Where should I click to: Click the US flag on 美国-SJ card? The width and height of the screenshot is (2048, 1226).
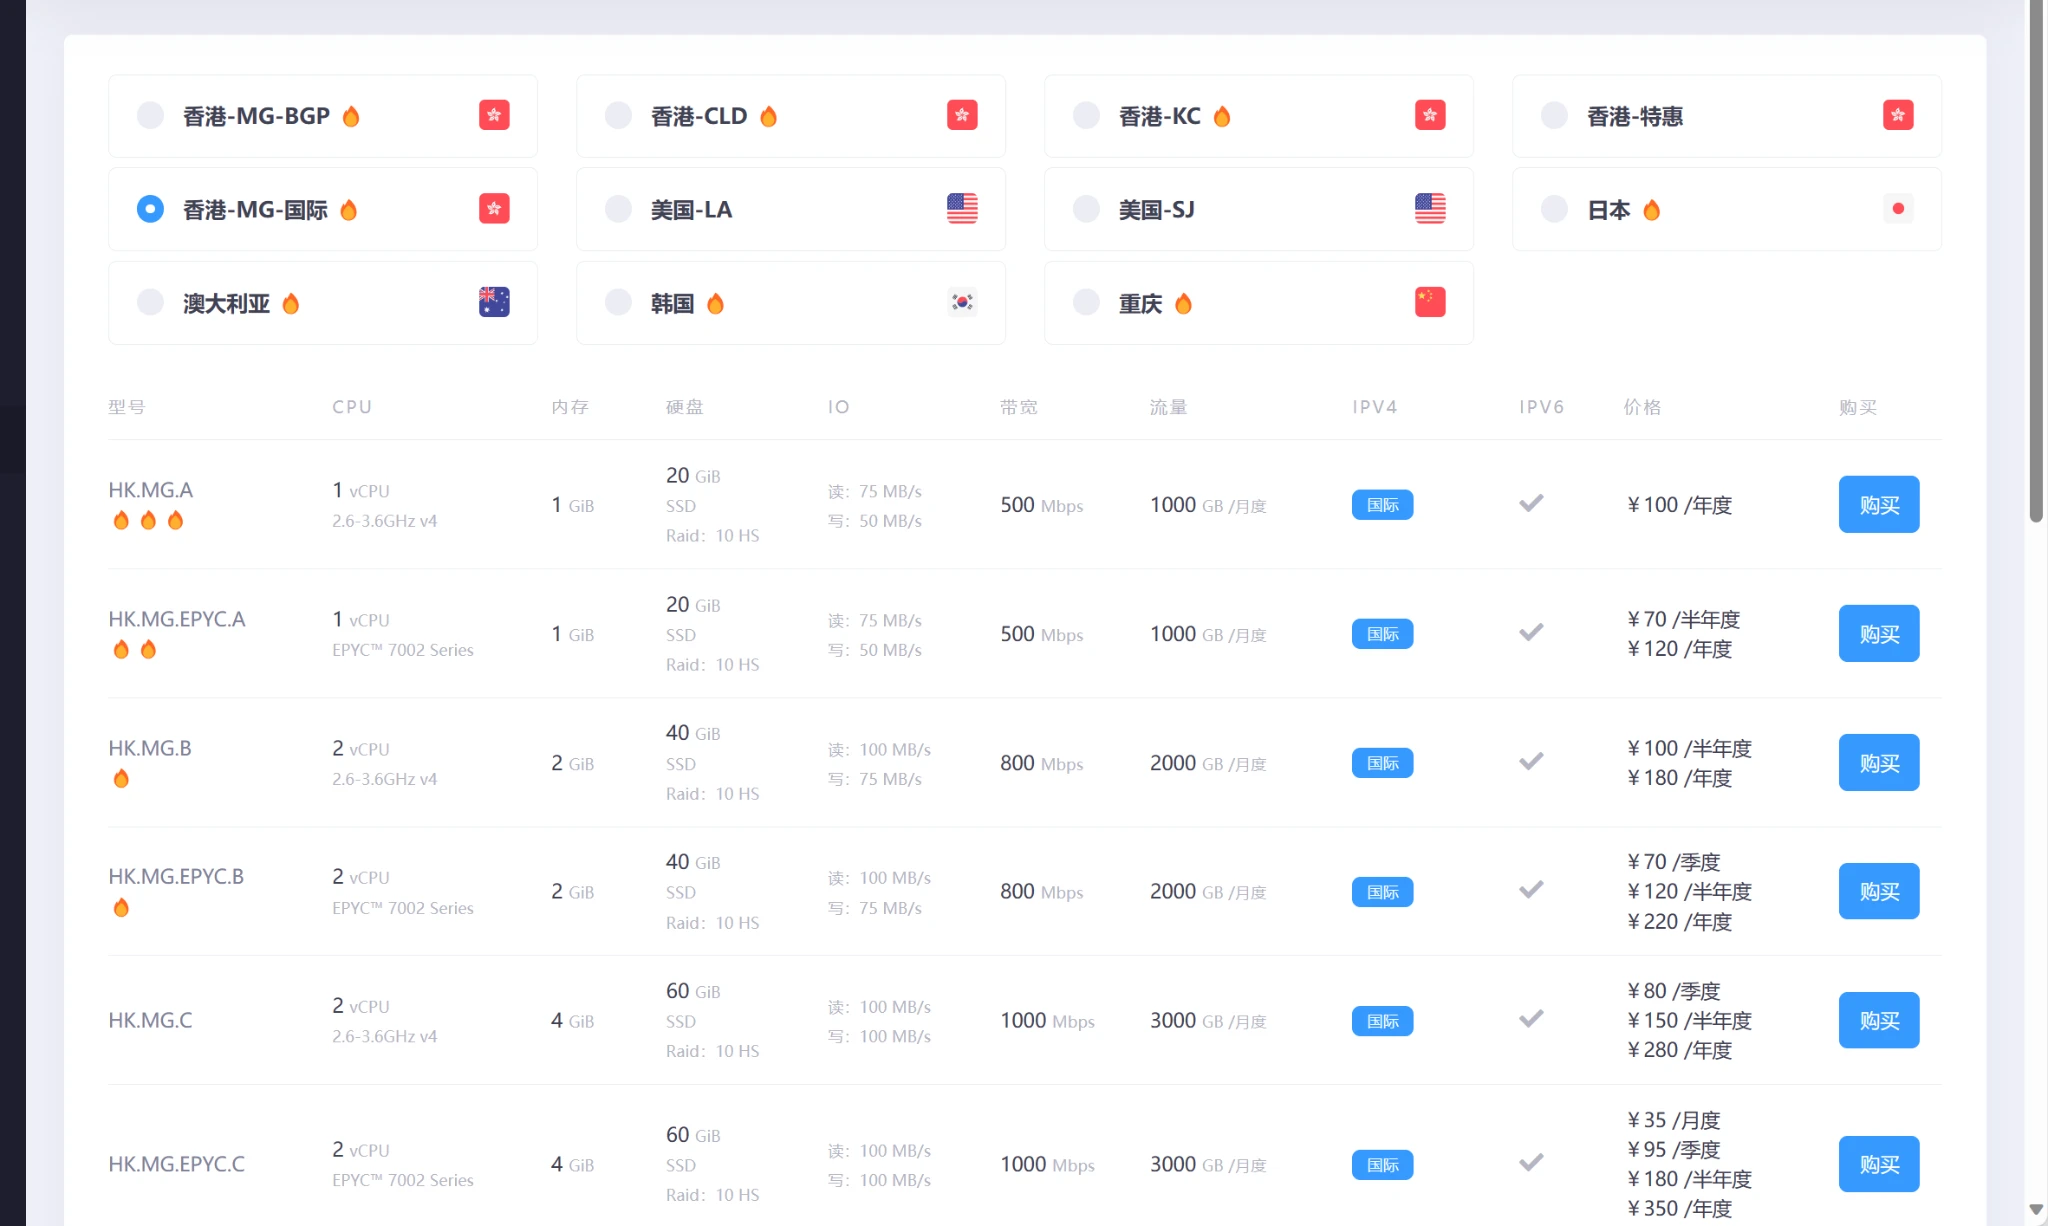tap(1430, 208)
